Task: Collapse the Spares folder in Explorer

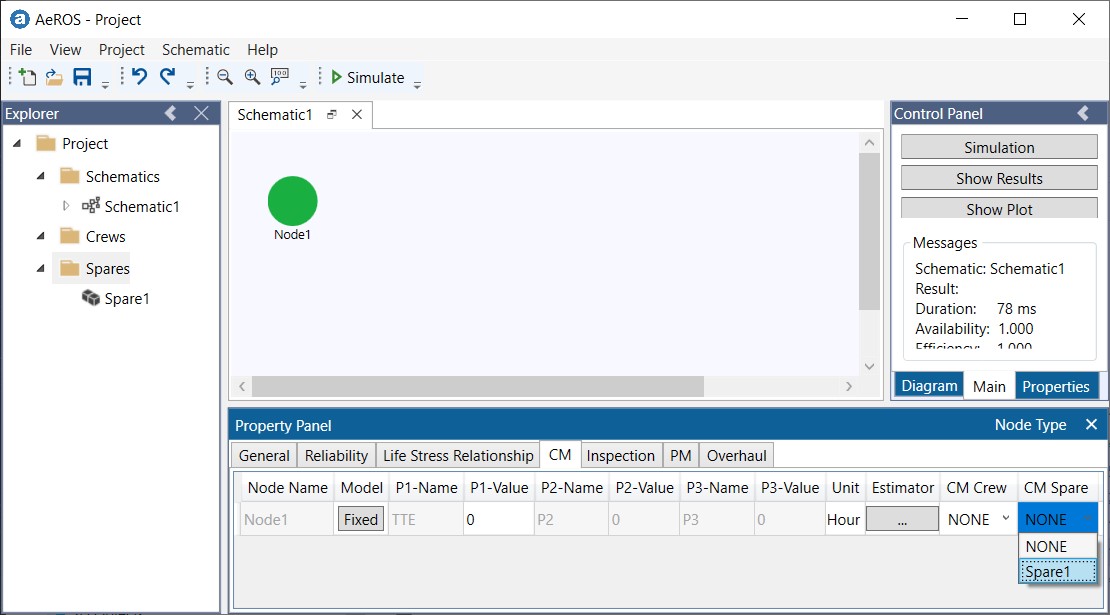Action: 42,269
